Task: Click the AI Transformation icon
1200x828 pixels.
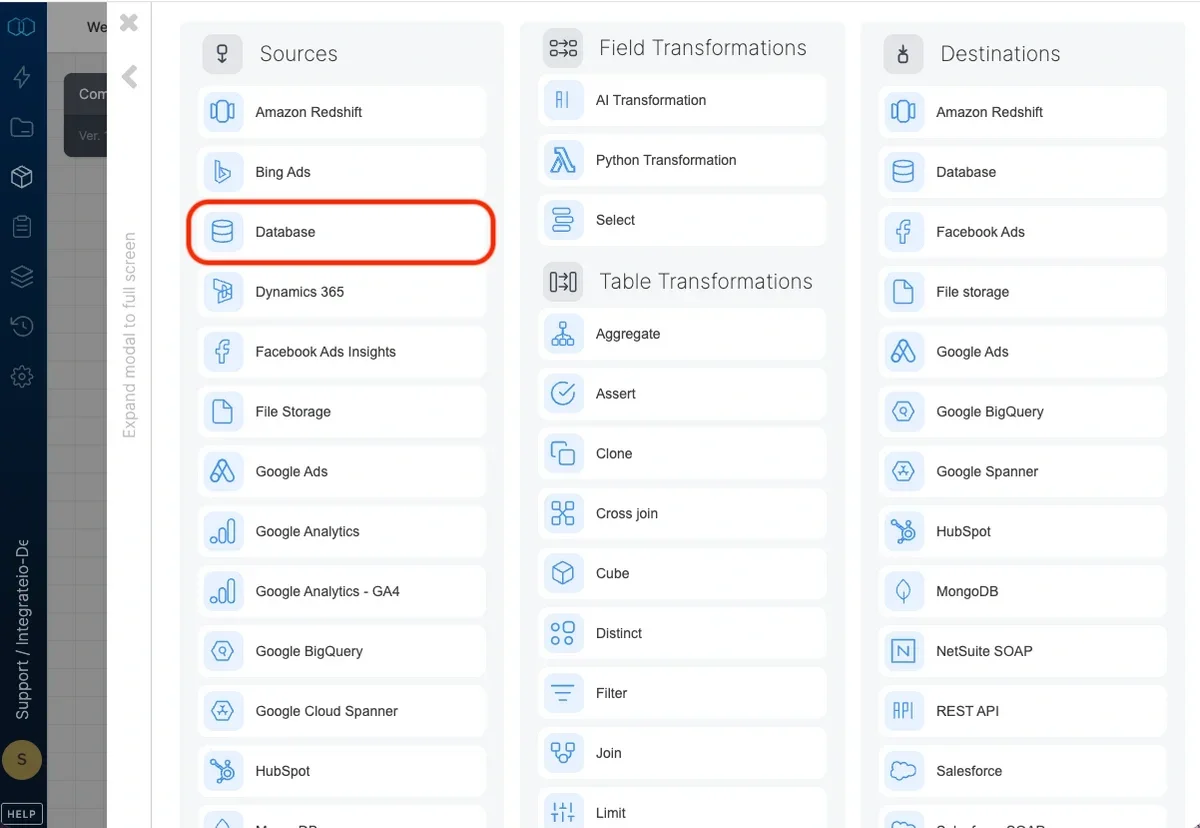Action: [x=563, y=100]
